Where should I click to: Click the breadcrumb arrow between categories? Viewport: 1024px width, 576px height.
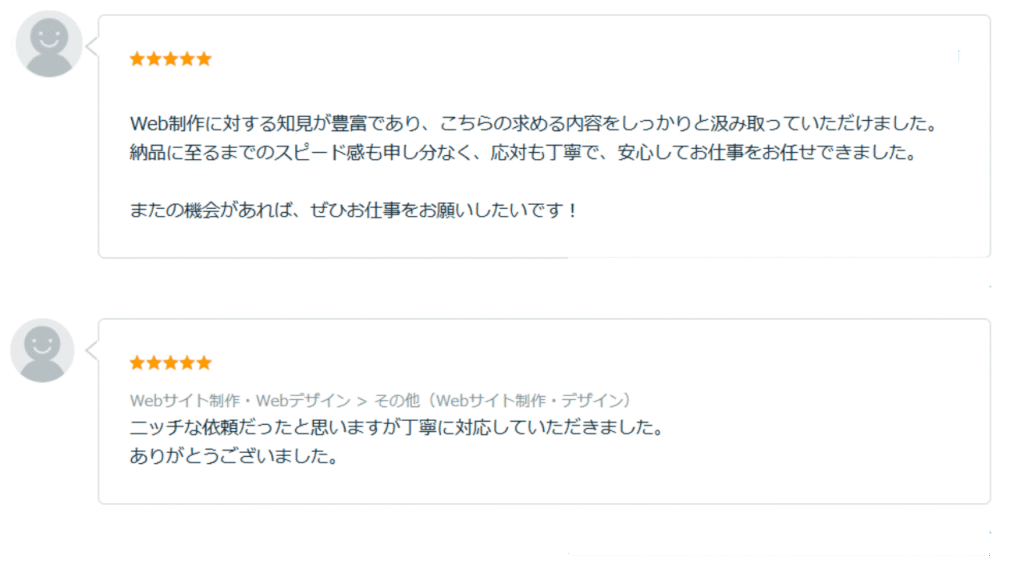(362, 401)
